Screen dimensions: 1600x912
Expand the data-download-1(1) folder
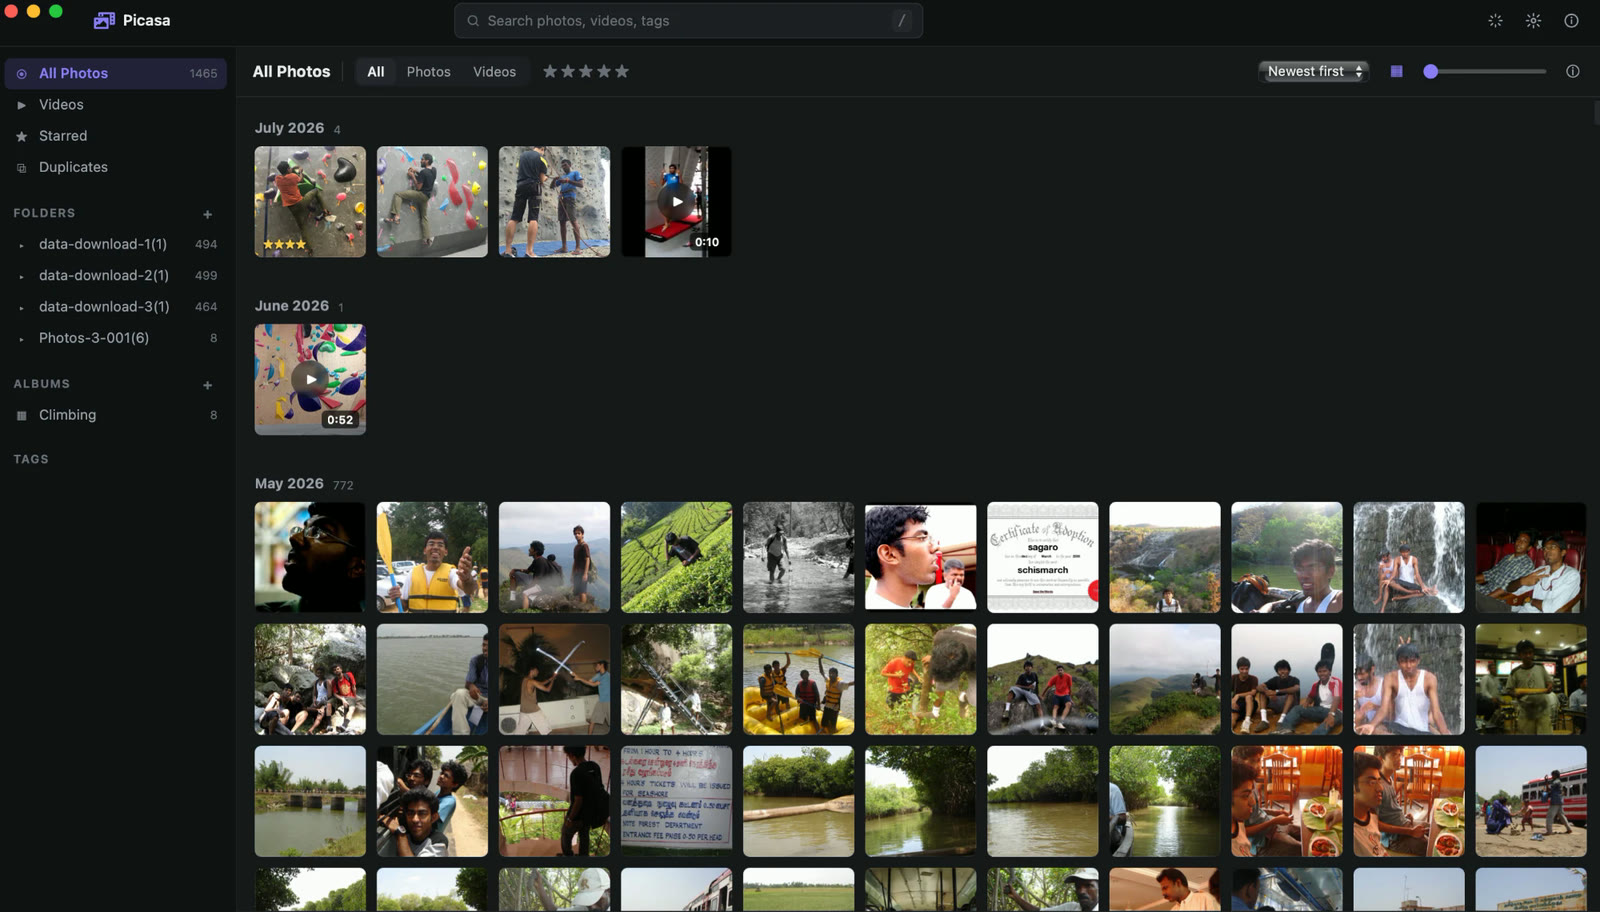[21, 245]
